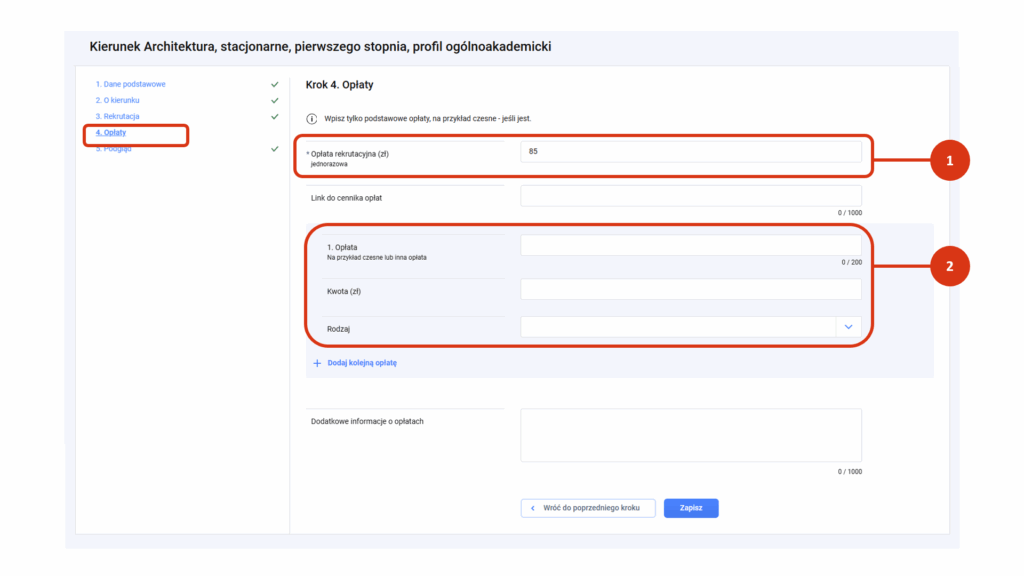Image resolution: width=1024 pixels, height=576 pixels.
Task: Click Wróć do poprzedniego kroku button
Action: point(588,508)
